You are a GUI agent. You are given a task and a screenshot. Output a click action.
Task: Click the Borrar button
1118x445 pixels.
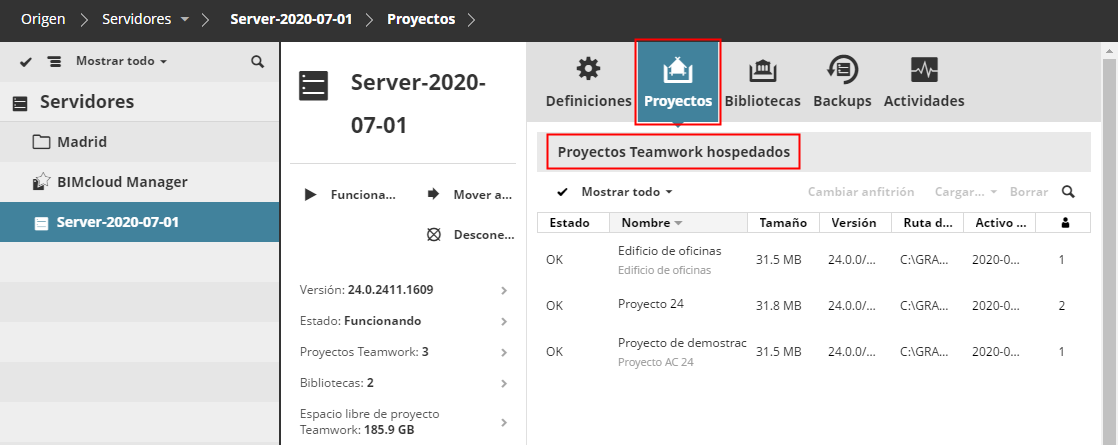[x=1029, y=192]
